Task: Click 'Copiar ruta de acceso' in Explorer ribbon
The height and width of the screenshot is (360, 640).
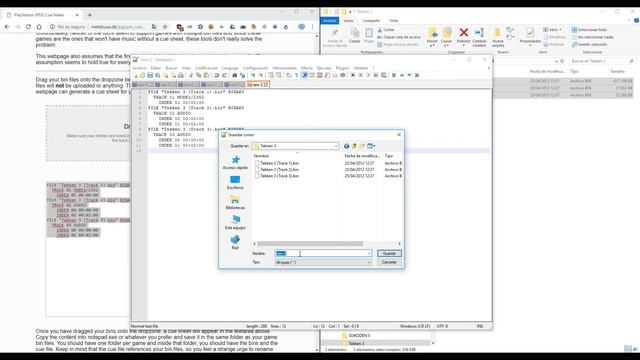Action: pos(399,37)
